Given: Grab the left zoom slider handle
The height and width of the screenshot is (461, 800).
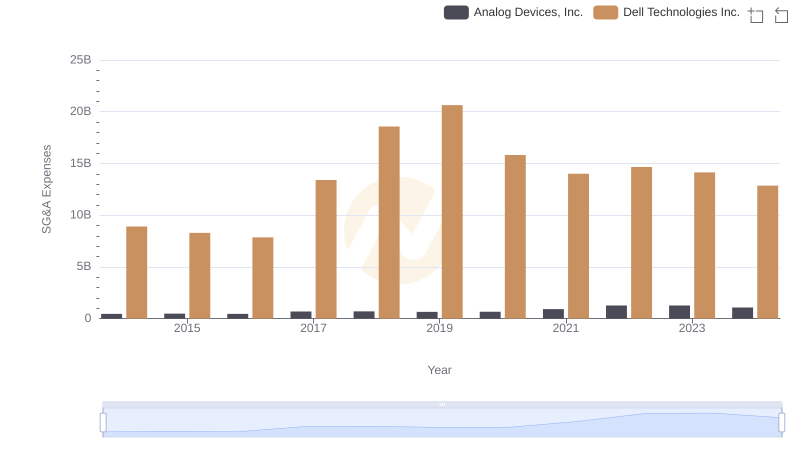Looking at the screenshot, I should 103,423.
